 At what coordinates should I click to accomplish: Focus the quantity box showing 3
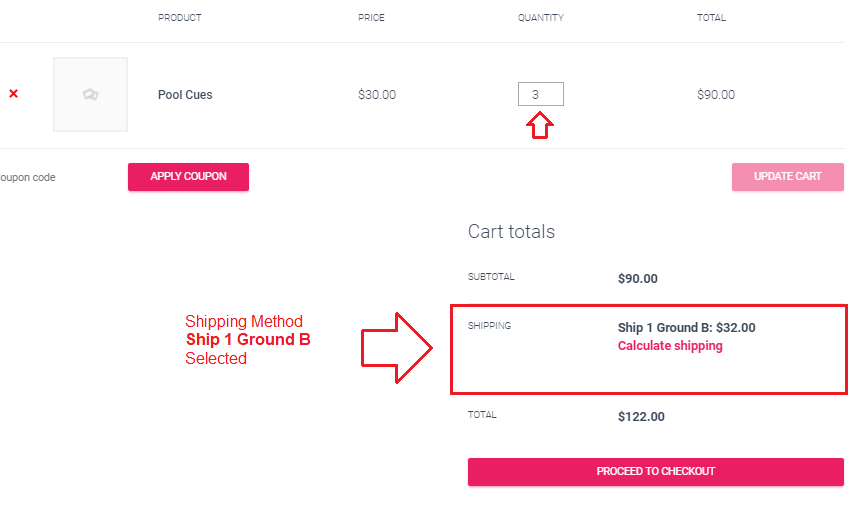click(540, 94)
